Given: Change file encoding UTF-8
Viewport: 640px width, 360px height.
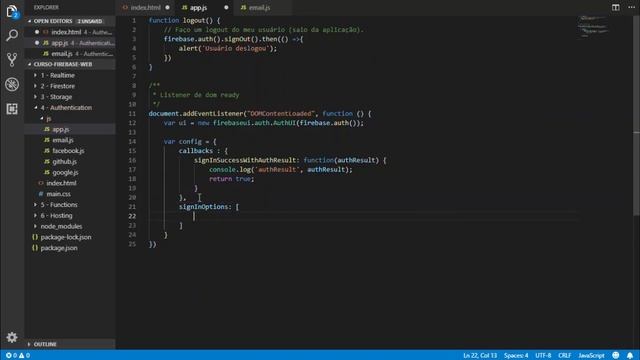Looking at the screenshot, I should pyautogui.click(x=543, y=356).
